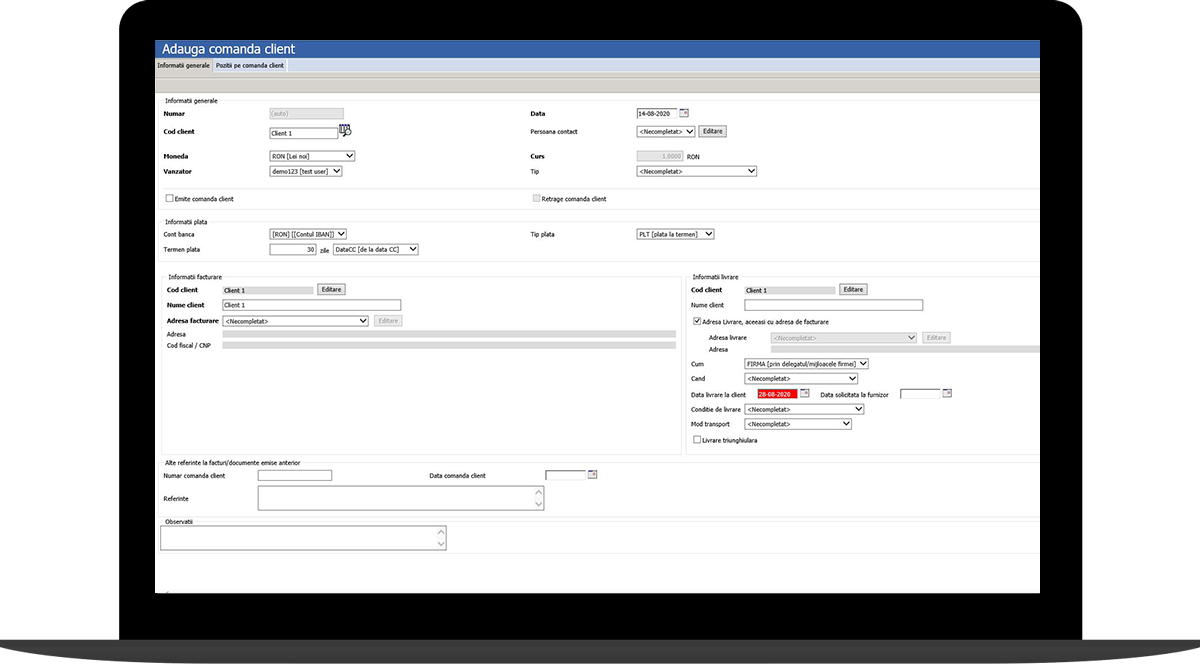This screenshot has height=664, width=1200.
Task: Click Editare beside Cod client in Informatii livrare
Action: 853,289
